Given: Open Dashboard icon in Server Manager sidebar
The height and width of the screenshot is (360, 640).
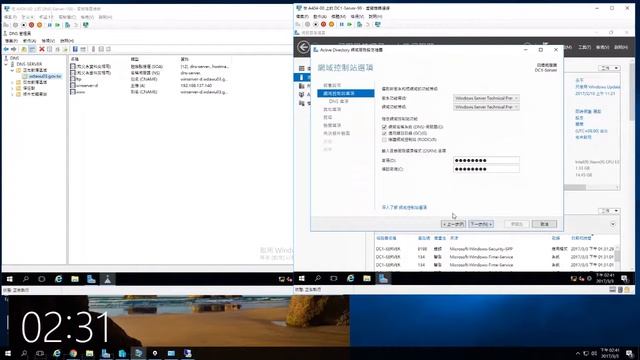Looking at the screenshot, I should [x=302, y=69].
